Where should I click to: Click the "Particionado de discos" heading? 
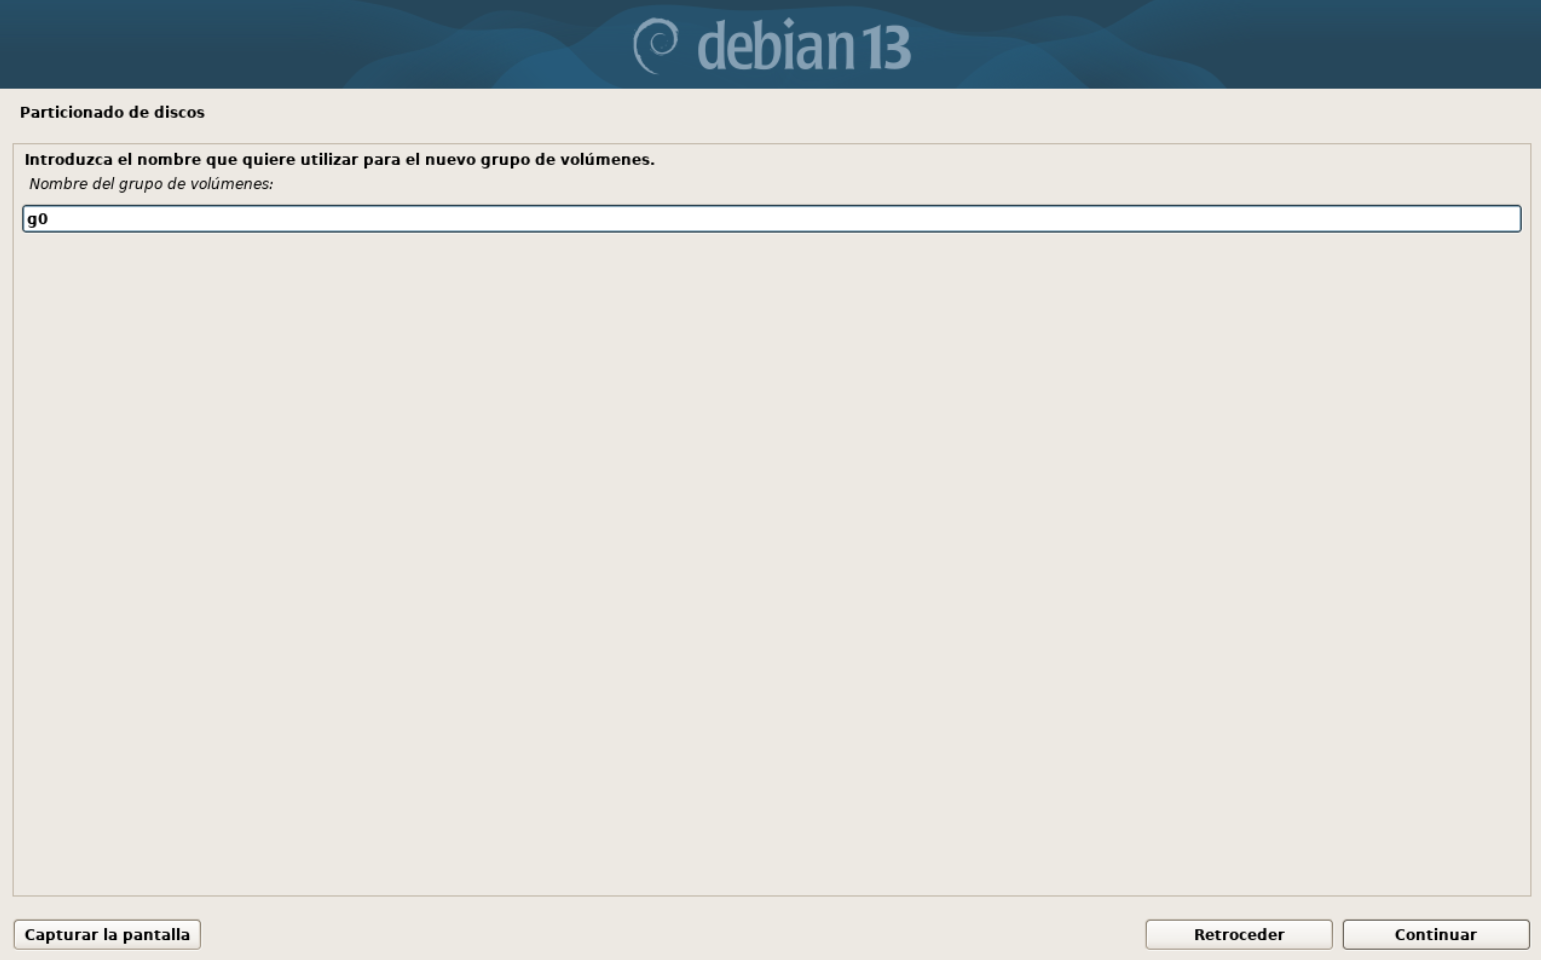tap(112, 112)
